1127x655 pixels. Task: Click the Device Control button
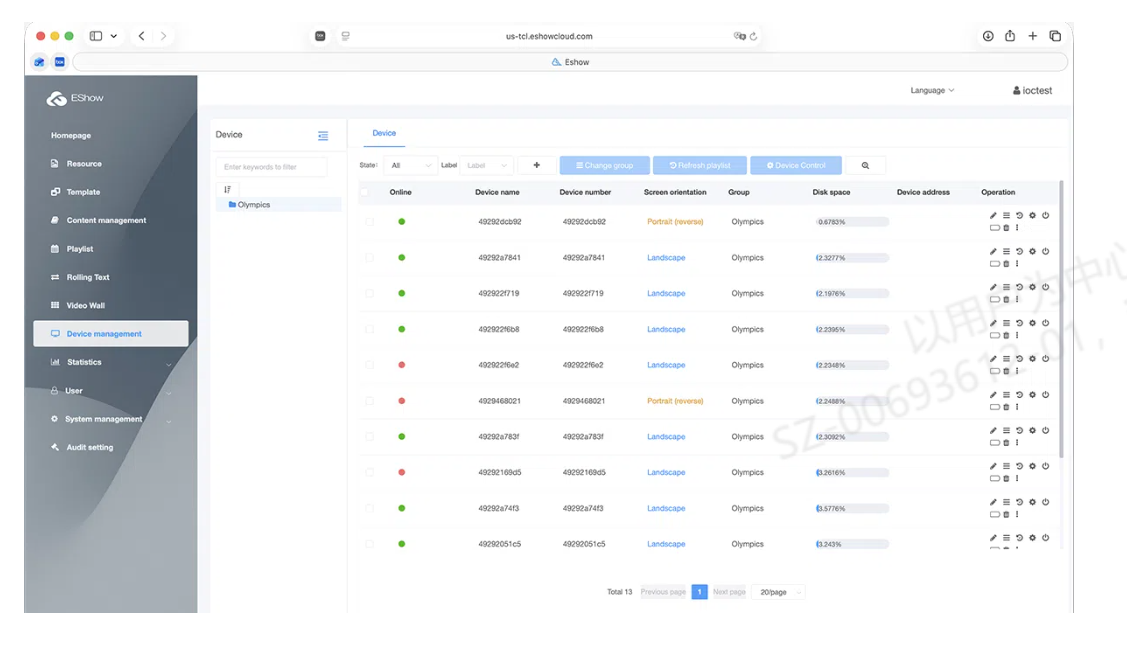796,165
